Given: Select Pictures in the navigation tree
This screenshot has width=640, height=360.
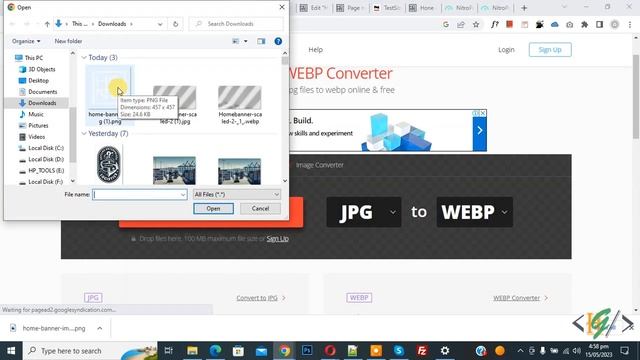Looking at the screenshot, I should [38, 126].
